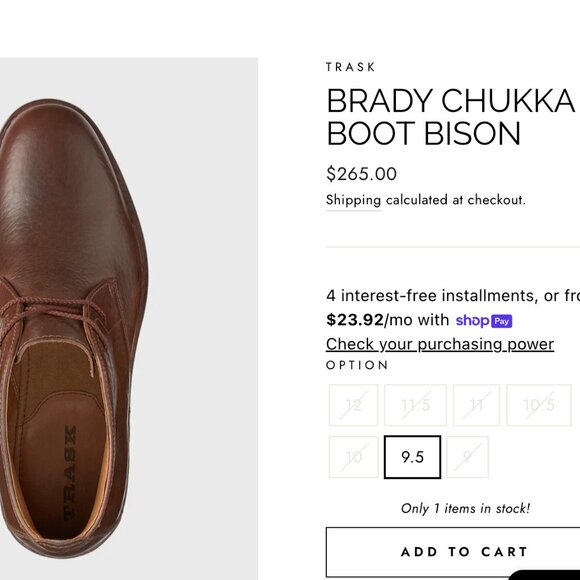
Task: Click the $265.00 price
Action: (x=361, y=174)
